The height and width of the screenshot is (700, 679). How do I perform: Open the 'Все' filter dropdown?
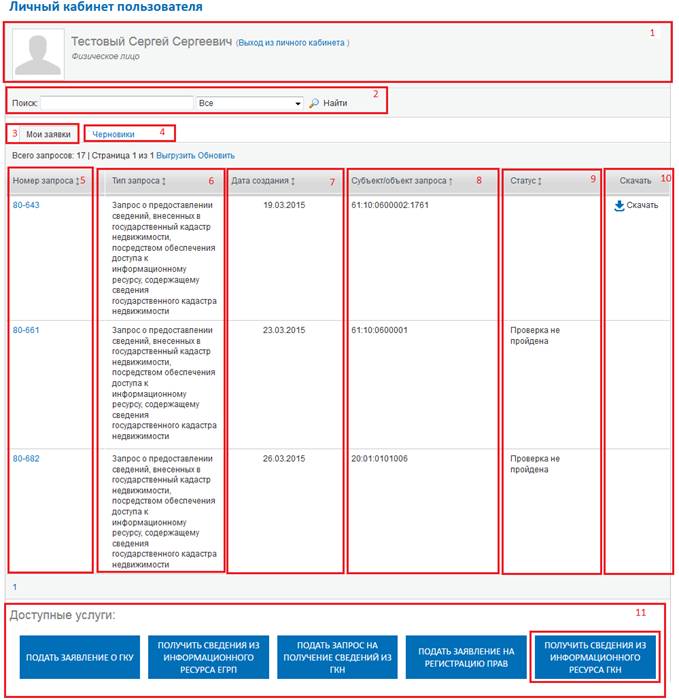(250, 103)
